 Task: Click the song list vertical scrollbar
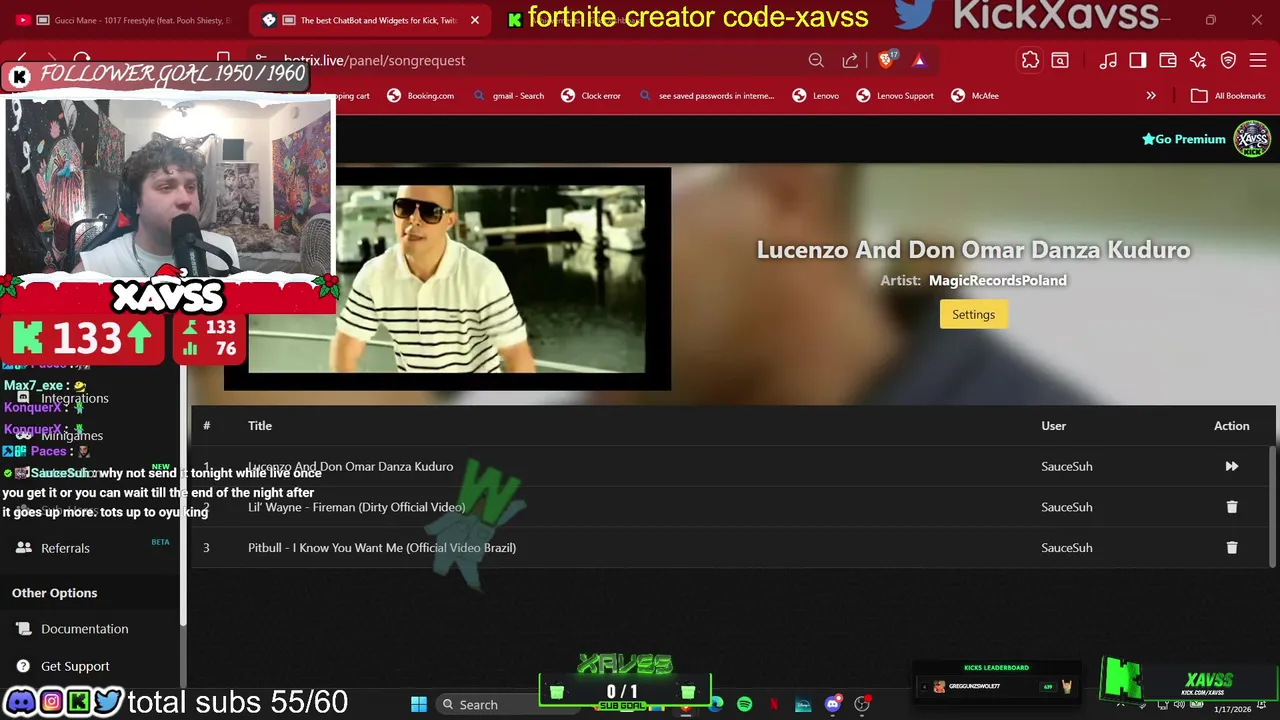point(1273,506)
